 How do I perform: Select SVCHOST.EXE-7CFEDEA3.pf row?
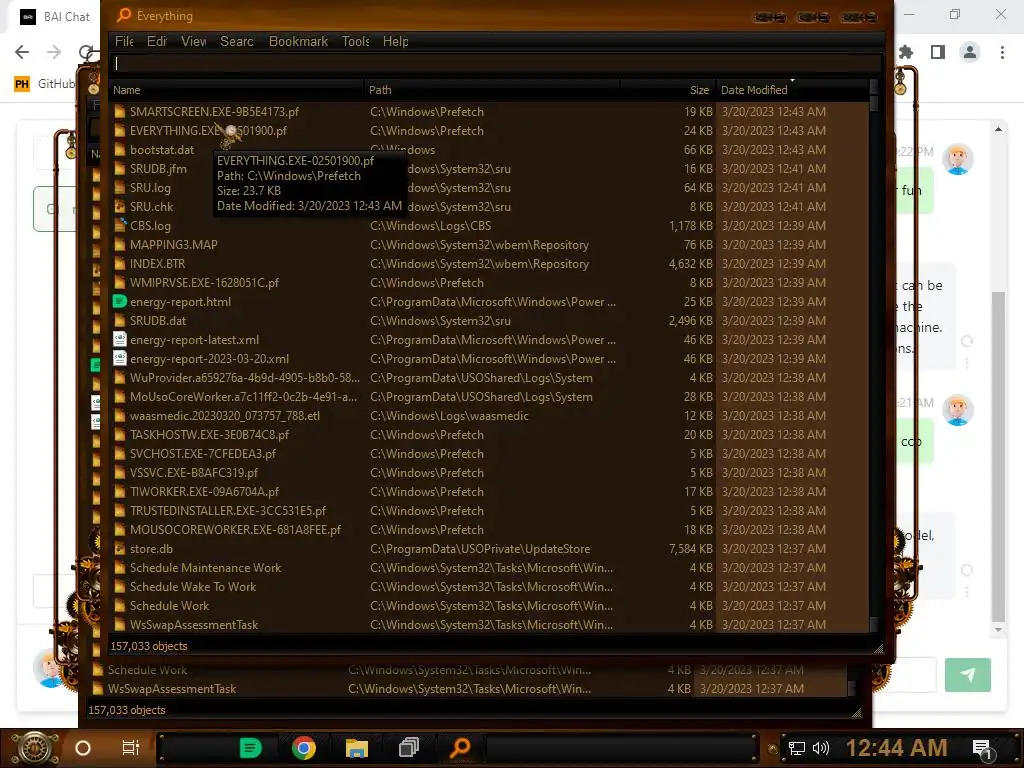490,453
